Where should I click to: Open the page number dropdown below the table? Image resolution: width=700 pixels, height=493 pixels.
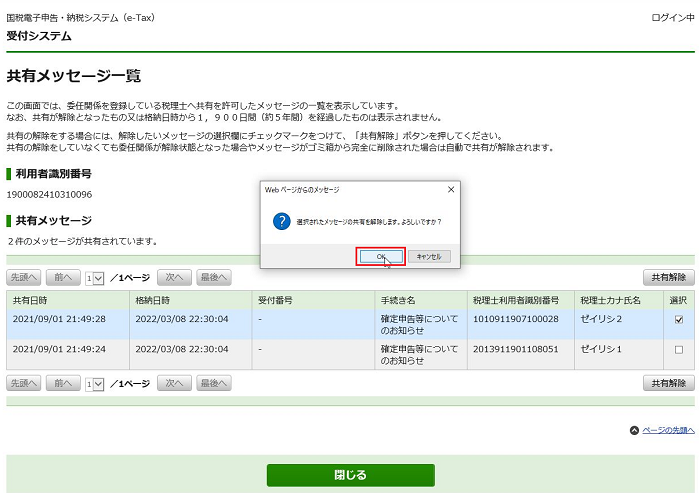(95, 383)
